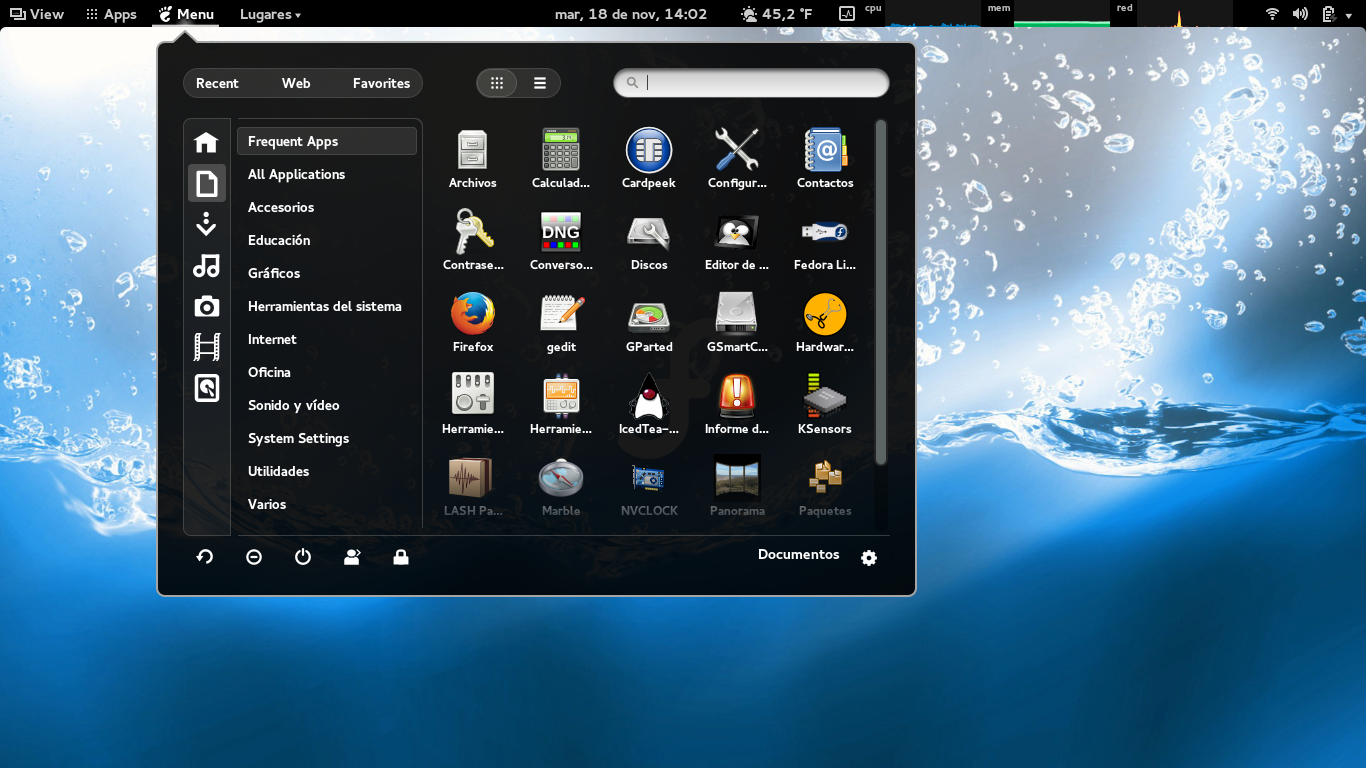Open Documentos via the bottom-right link
Image resolution: width=1366 pixels, height=768 pixels.
(x=798, y=554)
